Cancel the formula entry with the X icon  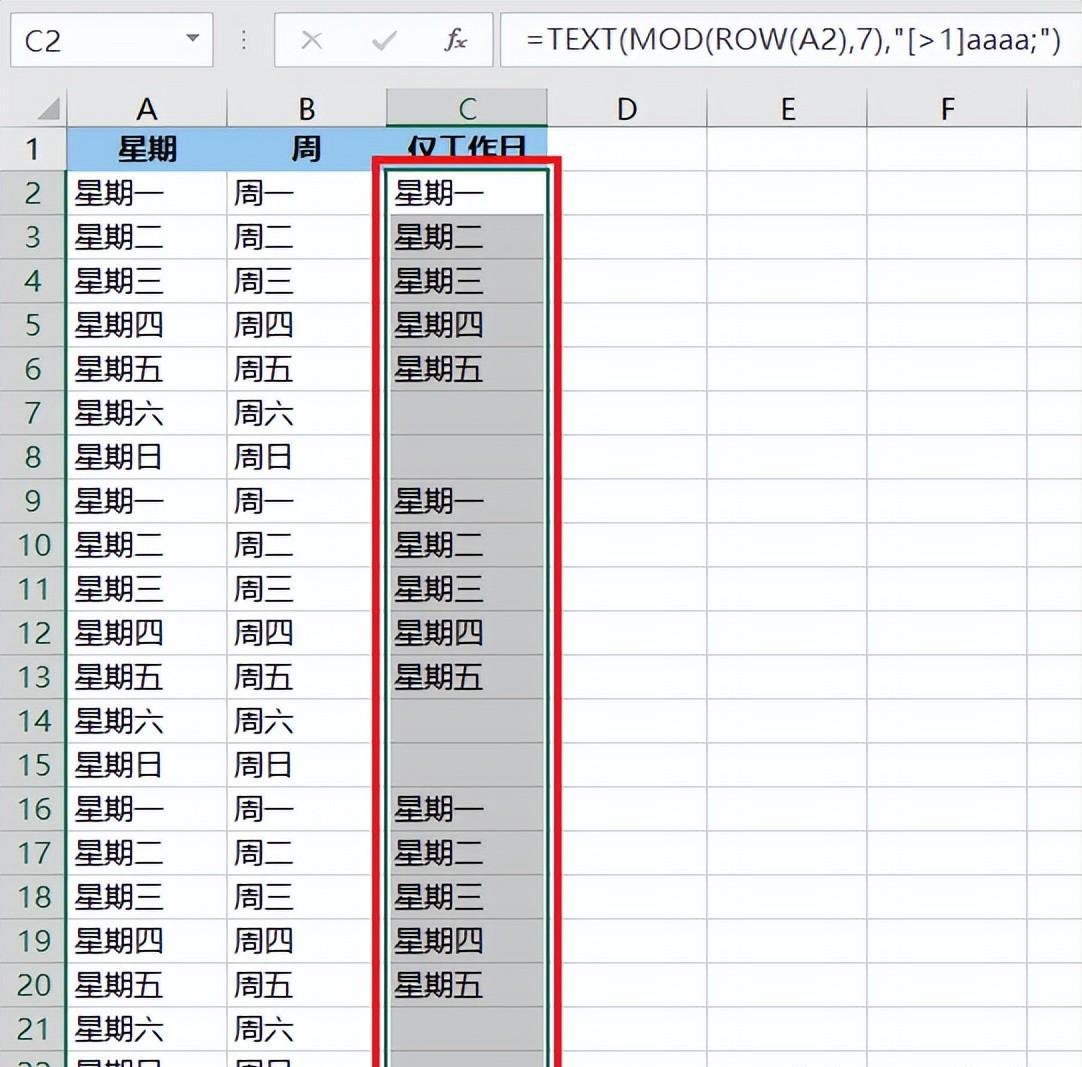312,41
